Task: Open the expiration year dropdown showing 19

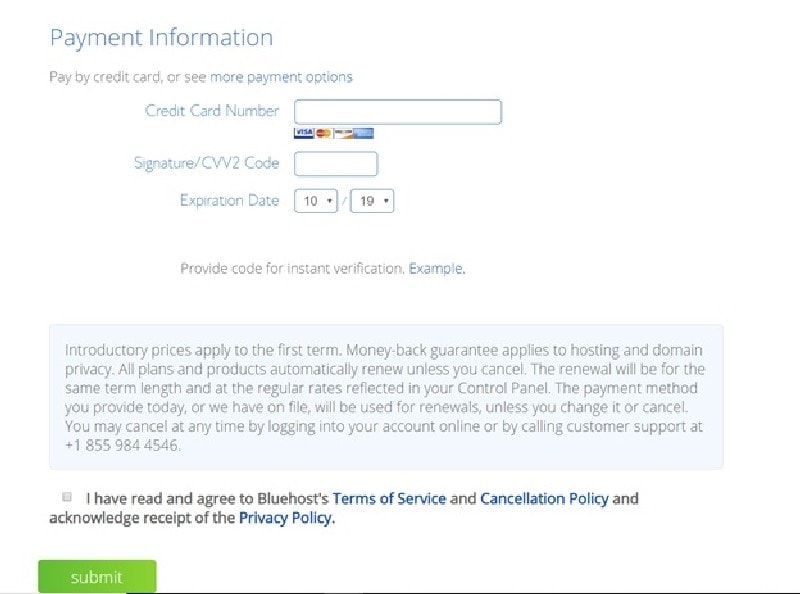Action: pyautogui.click(x=372, y=201)
